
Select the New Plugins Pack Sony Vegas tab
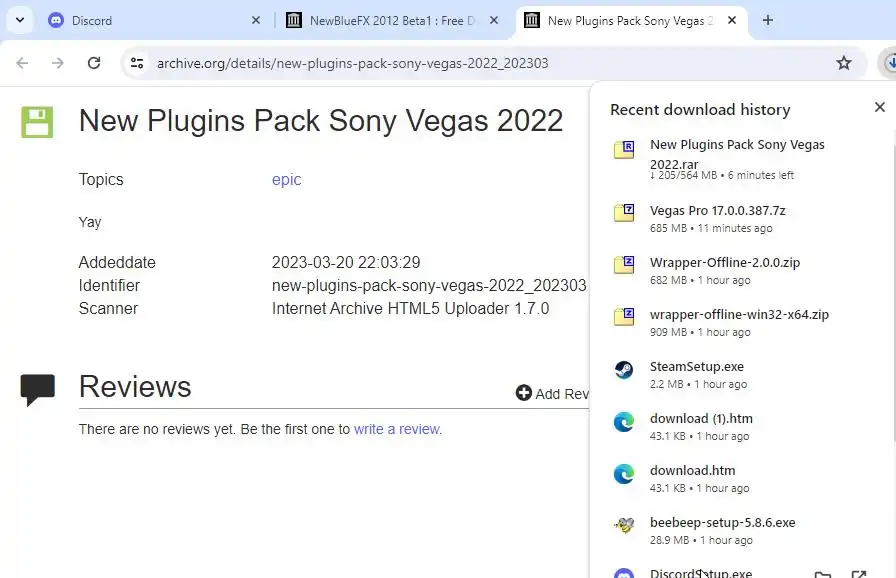pyautogui.click(x=631, y=21)
